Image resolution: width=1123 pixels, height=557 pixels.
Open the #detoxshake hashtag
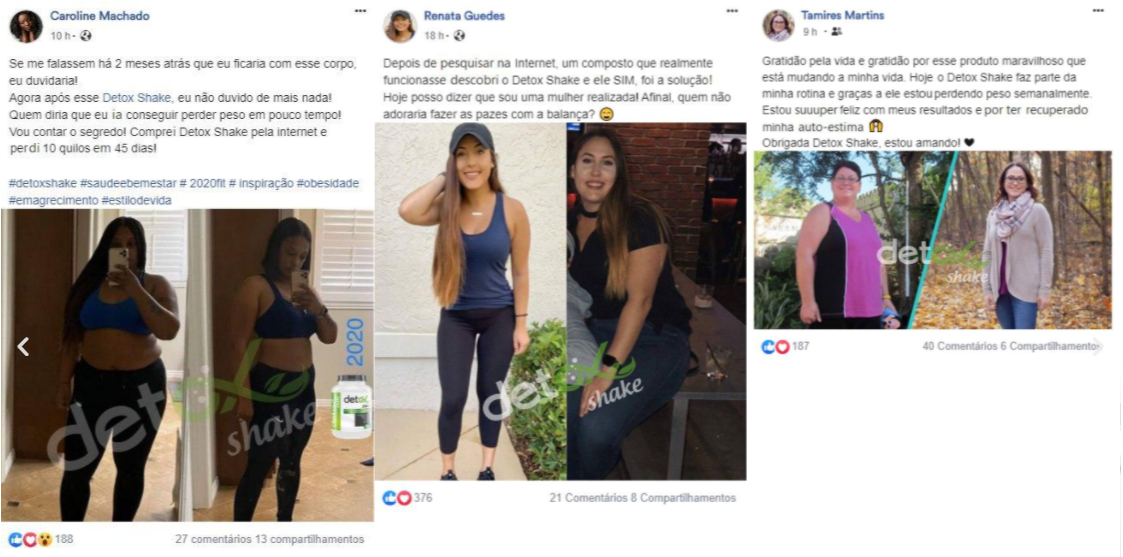pyautogui.click(x=43, y=183)
